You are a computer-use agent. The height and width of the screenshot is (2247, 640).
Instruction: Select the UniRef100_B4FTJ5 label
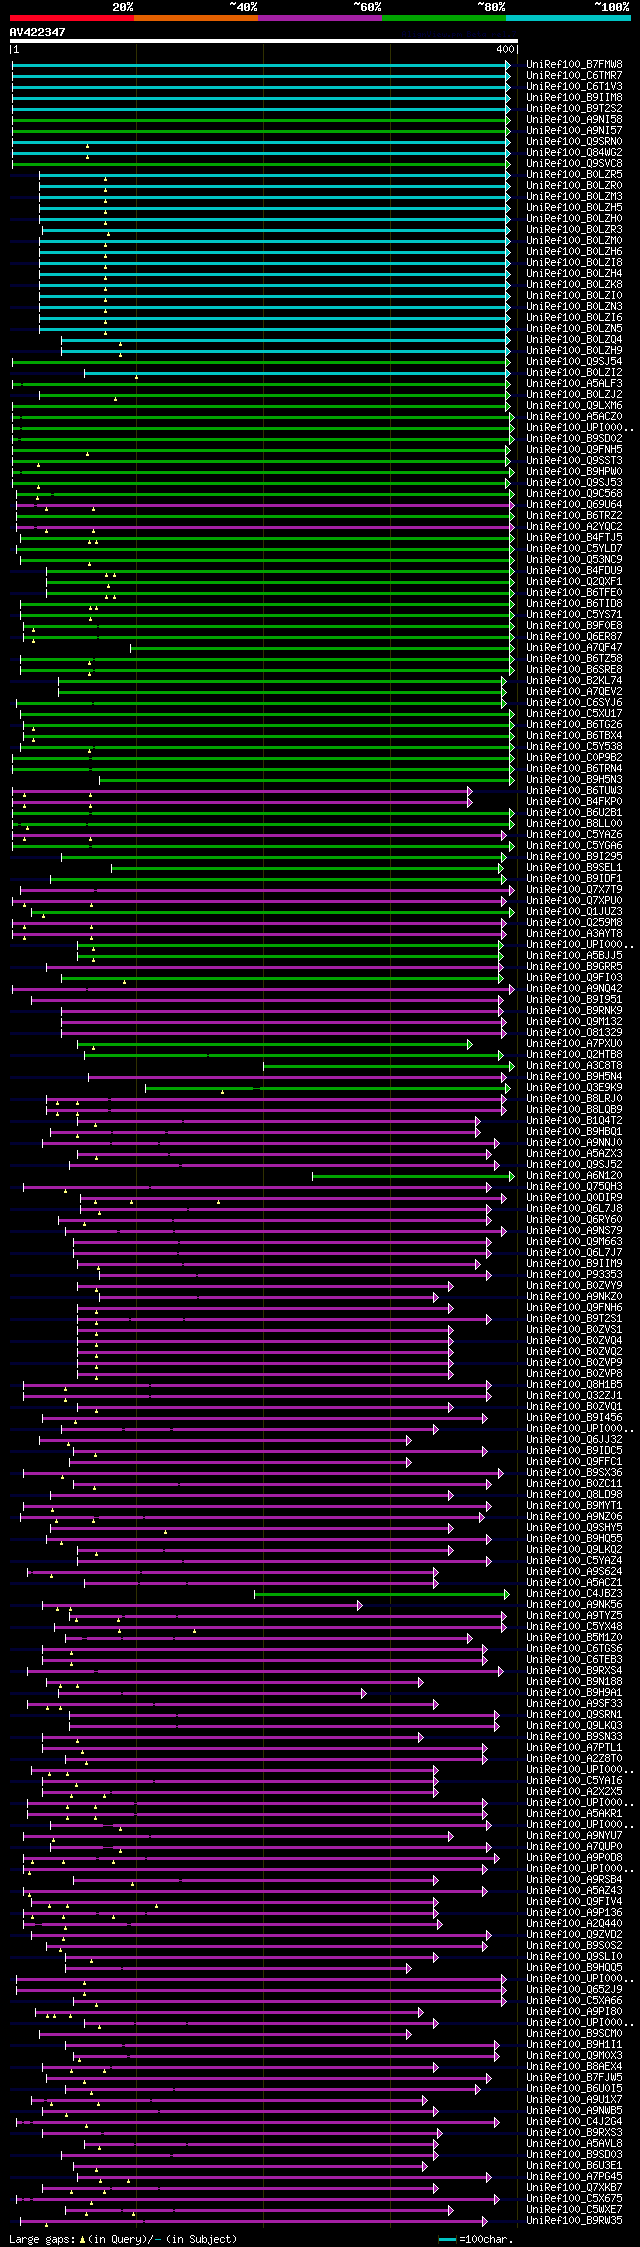click(x=574, y=537)
